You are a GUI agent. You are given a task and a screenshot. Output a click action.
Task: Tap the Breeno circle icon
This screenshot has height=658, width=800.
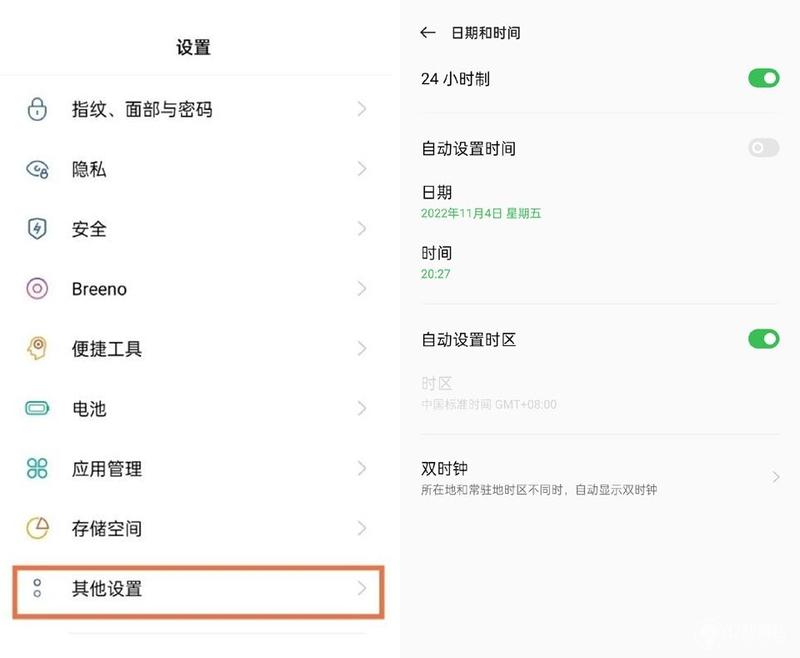click(37, 289)
